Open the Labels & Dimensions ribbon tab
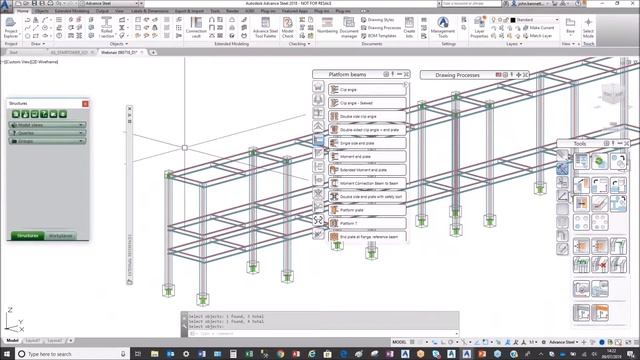Image resolution: width=640 pixels, height=360 pixels. tap(149, 11)
